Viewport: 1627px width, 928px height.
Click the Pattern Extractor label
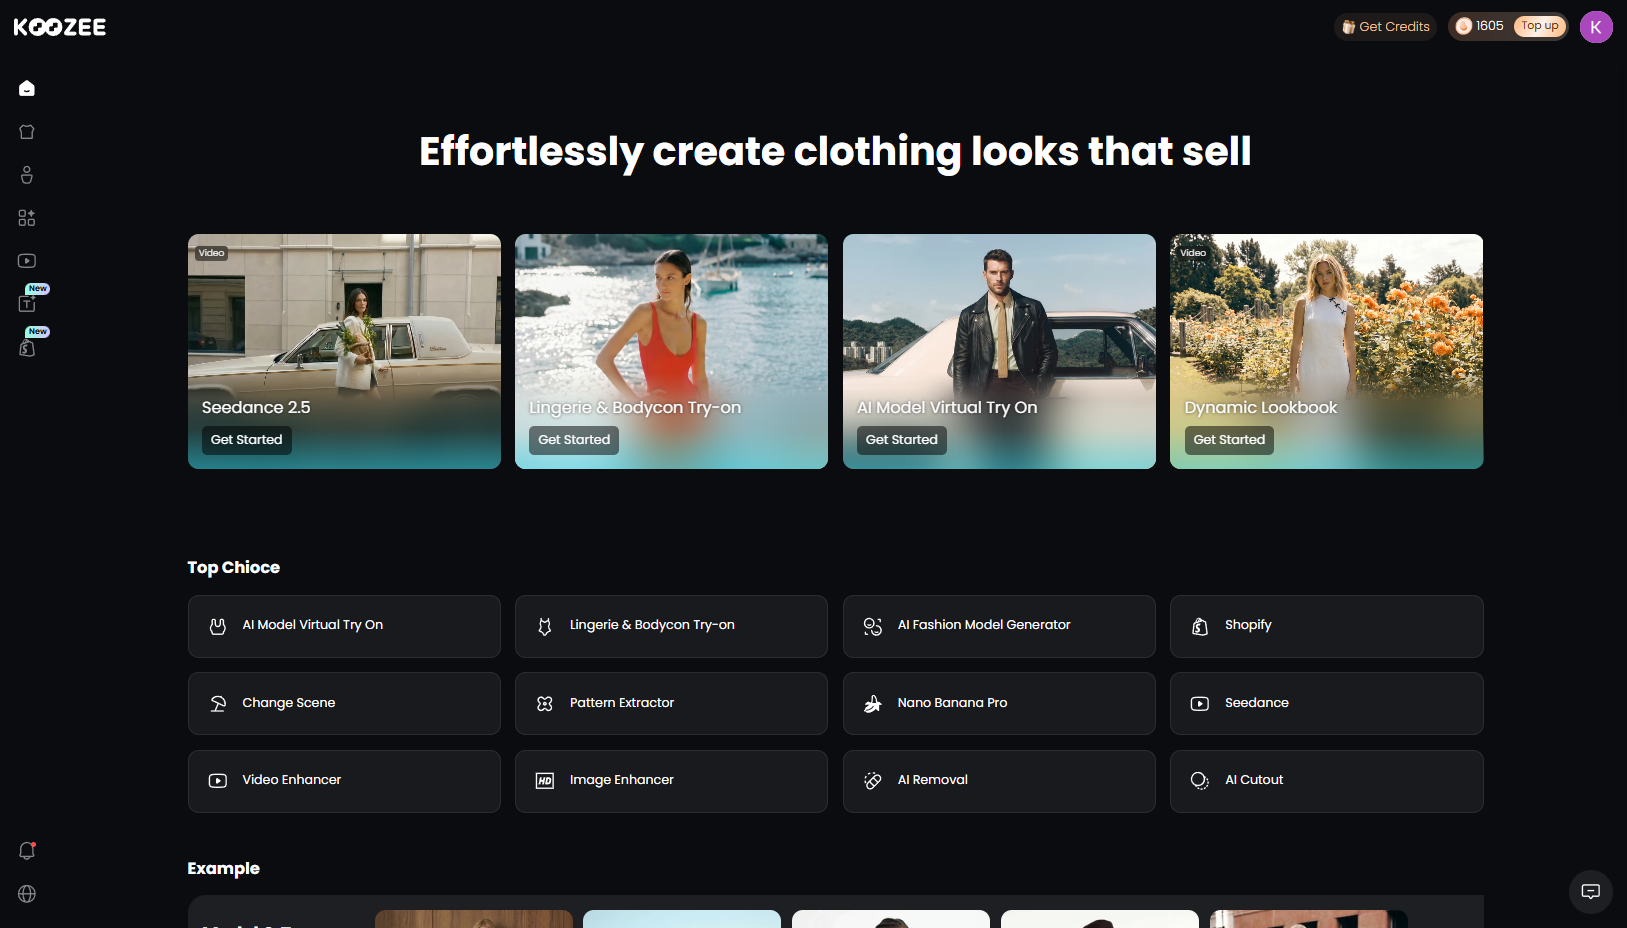(622, 703)
